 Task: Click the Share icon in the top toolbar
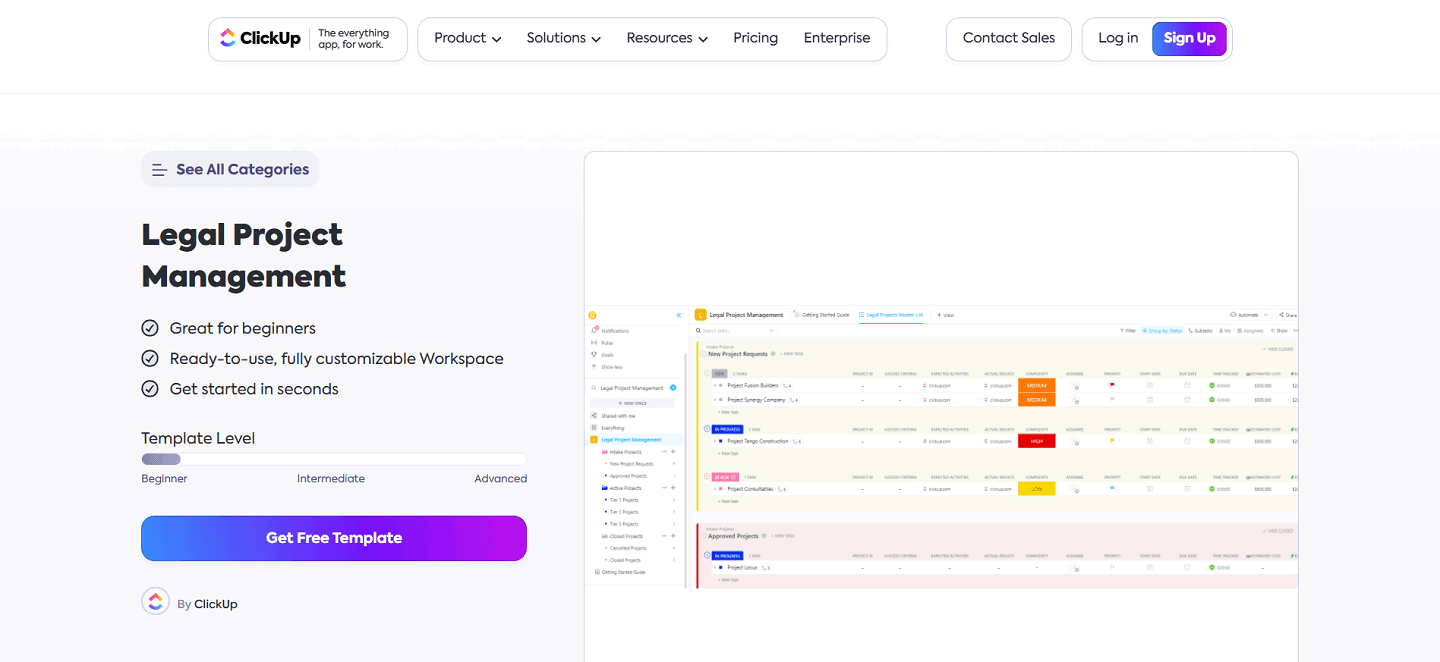tap(1287, 314)
